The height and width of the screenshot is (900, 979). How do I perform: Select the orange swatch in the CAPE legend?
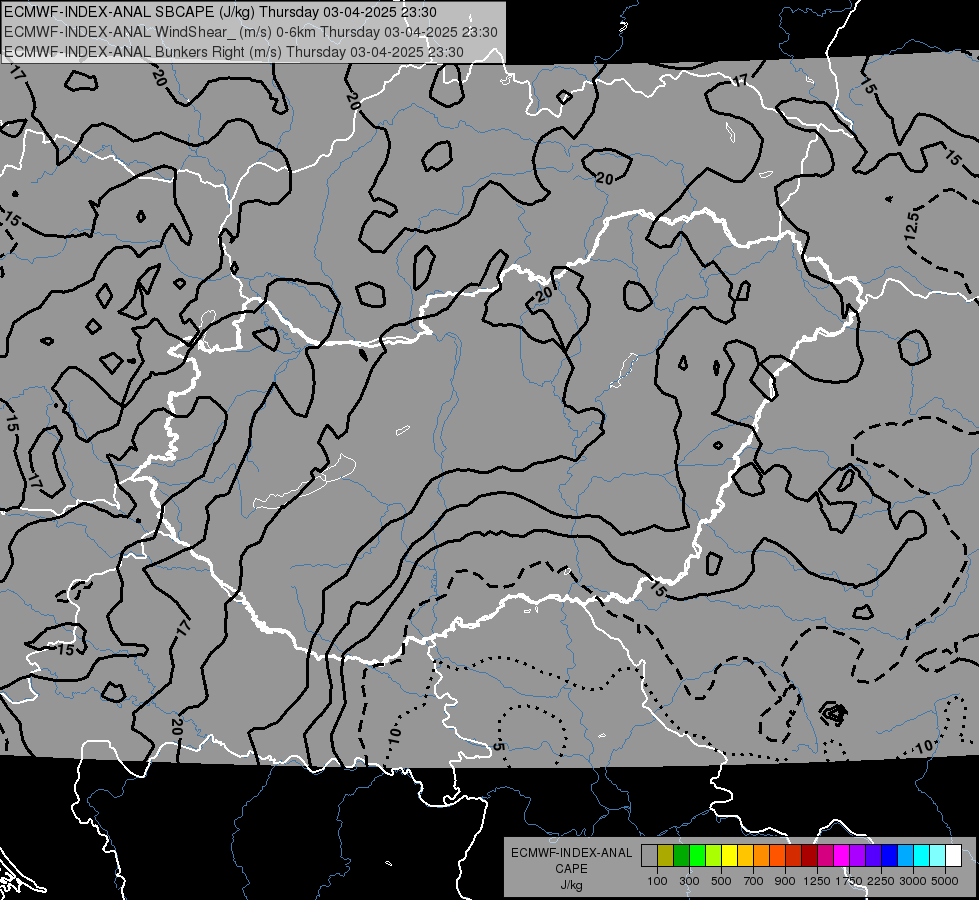(x=762, y=856)
